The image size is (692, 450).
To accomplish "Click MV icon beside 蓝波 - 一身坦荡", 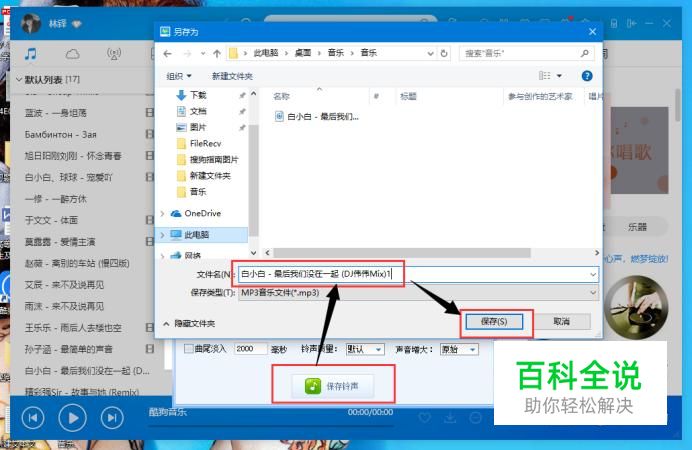I will [x=150, y=113].
